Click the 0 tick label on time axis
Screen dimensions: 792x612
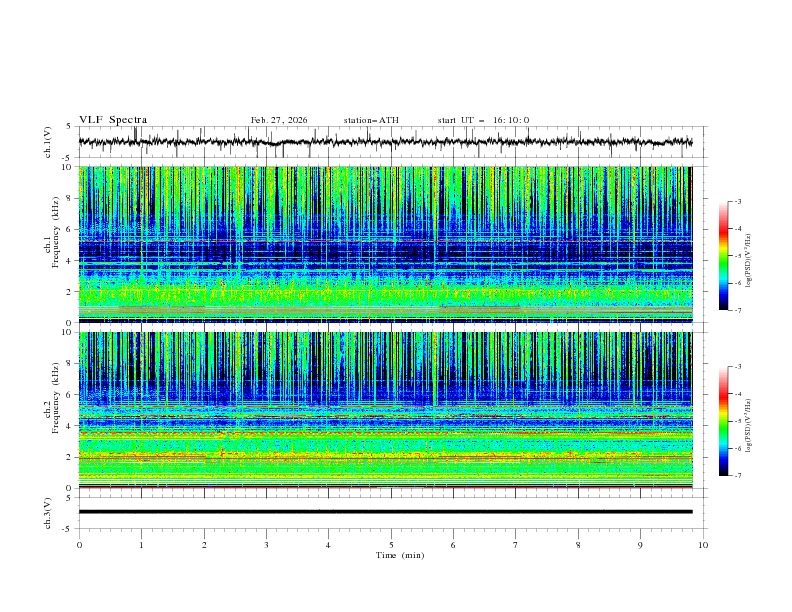(x=79, y=545)
